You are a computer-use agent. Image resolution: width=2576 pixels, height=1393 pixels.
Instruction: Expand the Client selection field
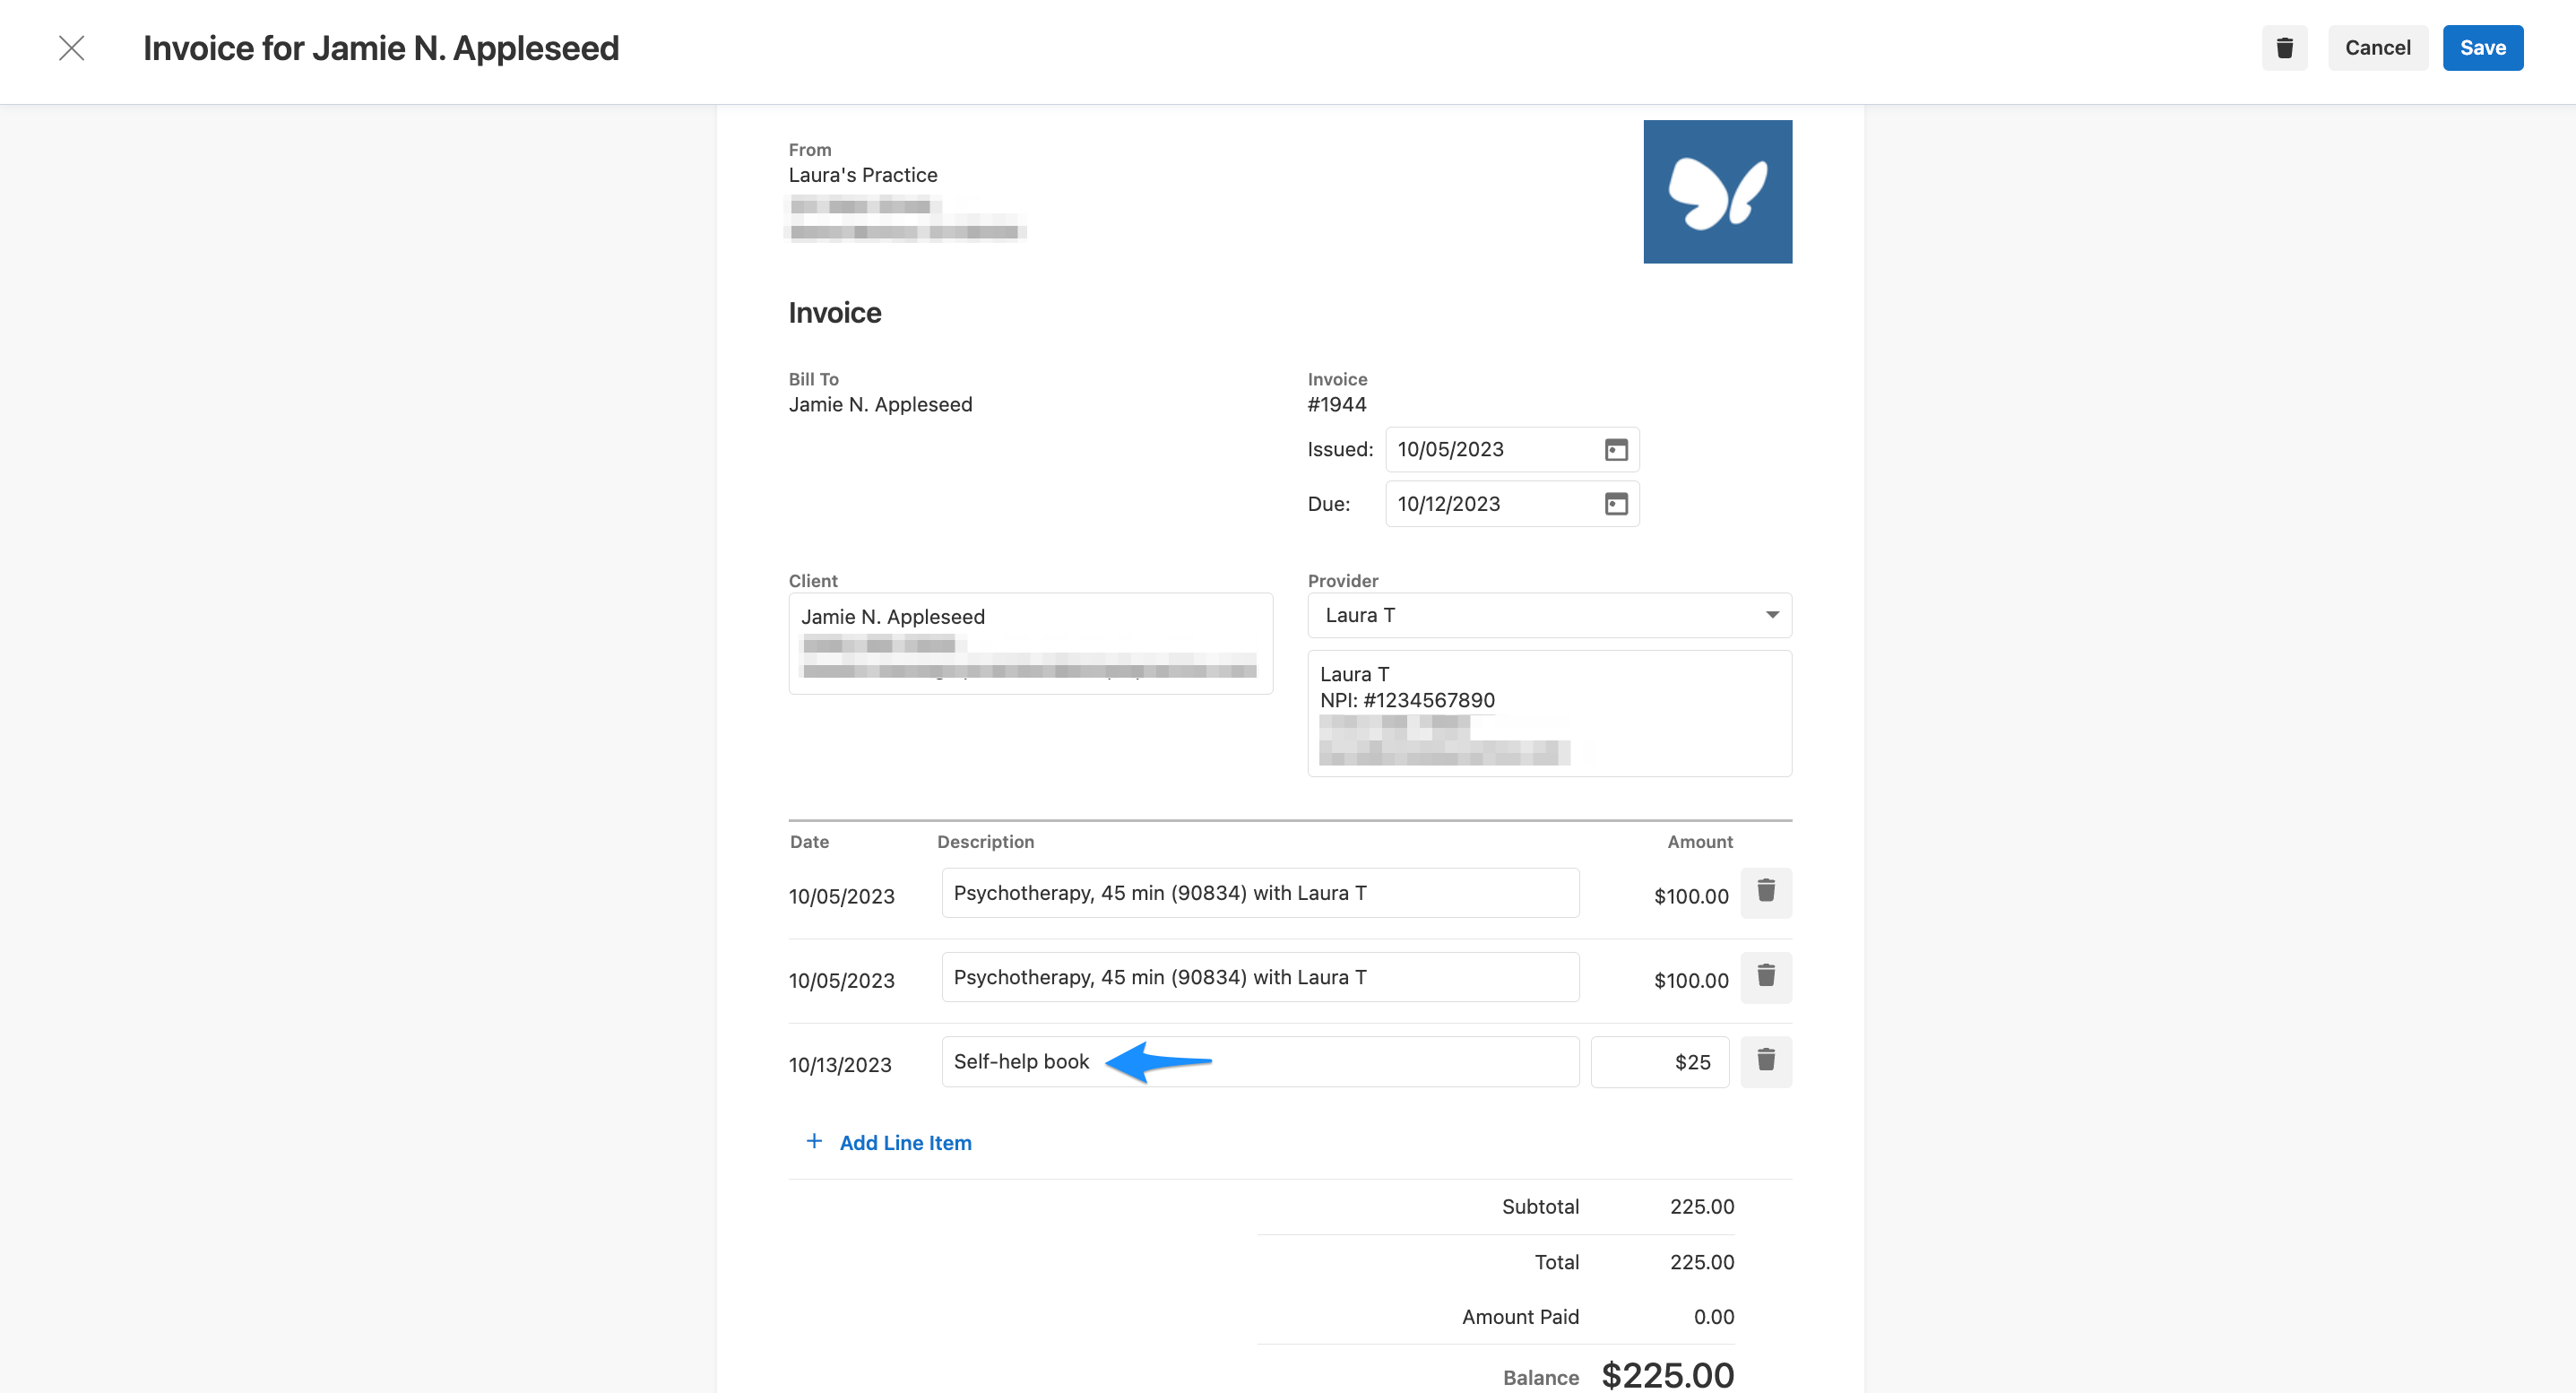click(1031, 643)
